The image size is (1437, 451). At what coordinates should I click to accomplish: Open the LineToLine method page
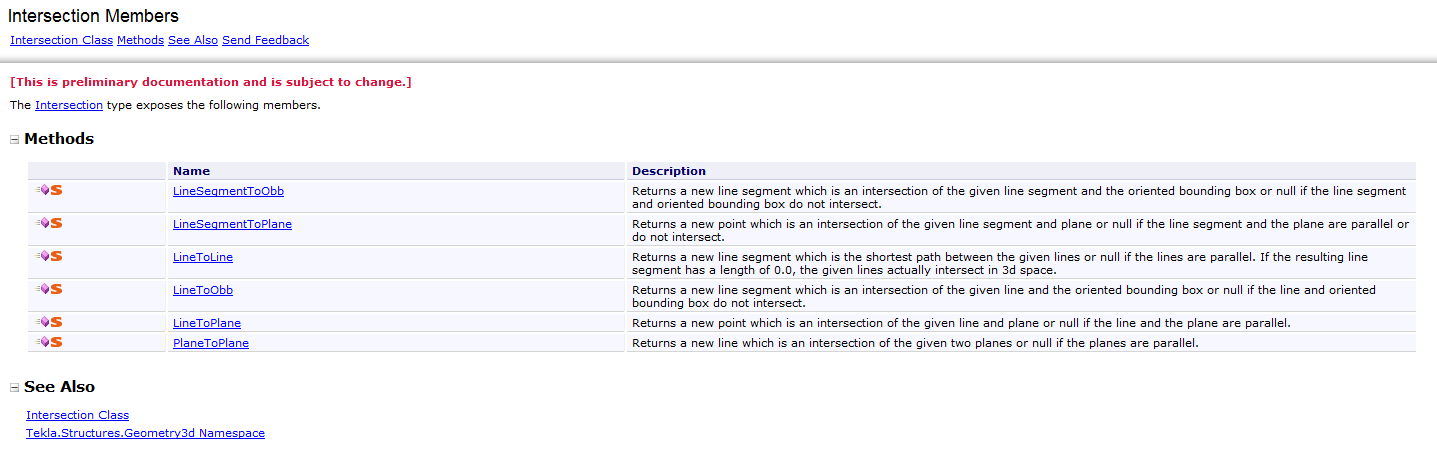[x=203, y=257]
